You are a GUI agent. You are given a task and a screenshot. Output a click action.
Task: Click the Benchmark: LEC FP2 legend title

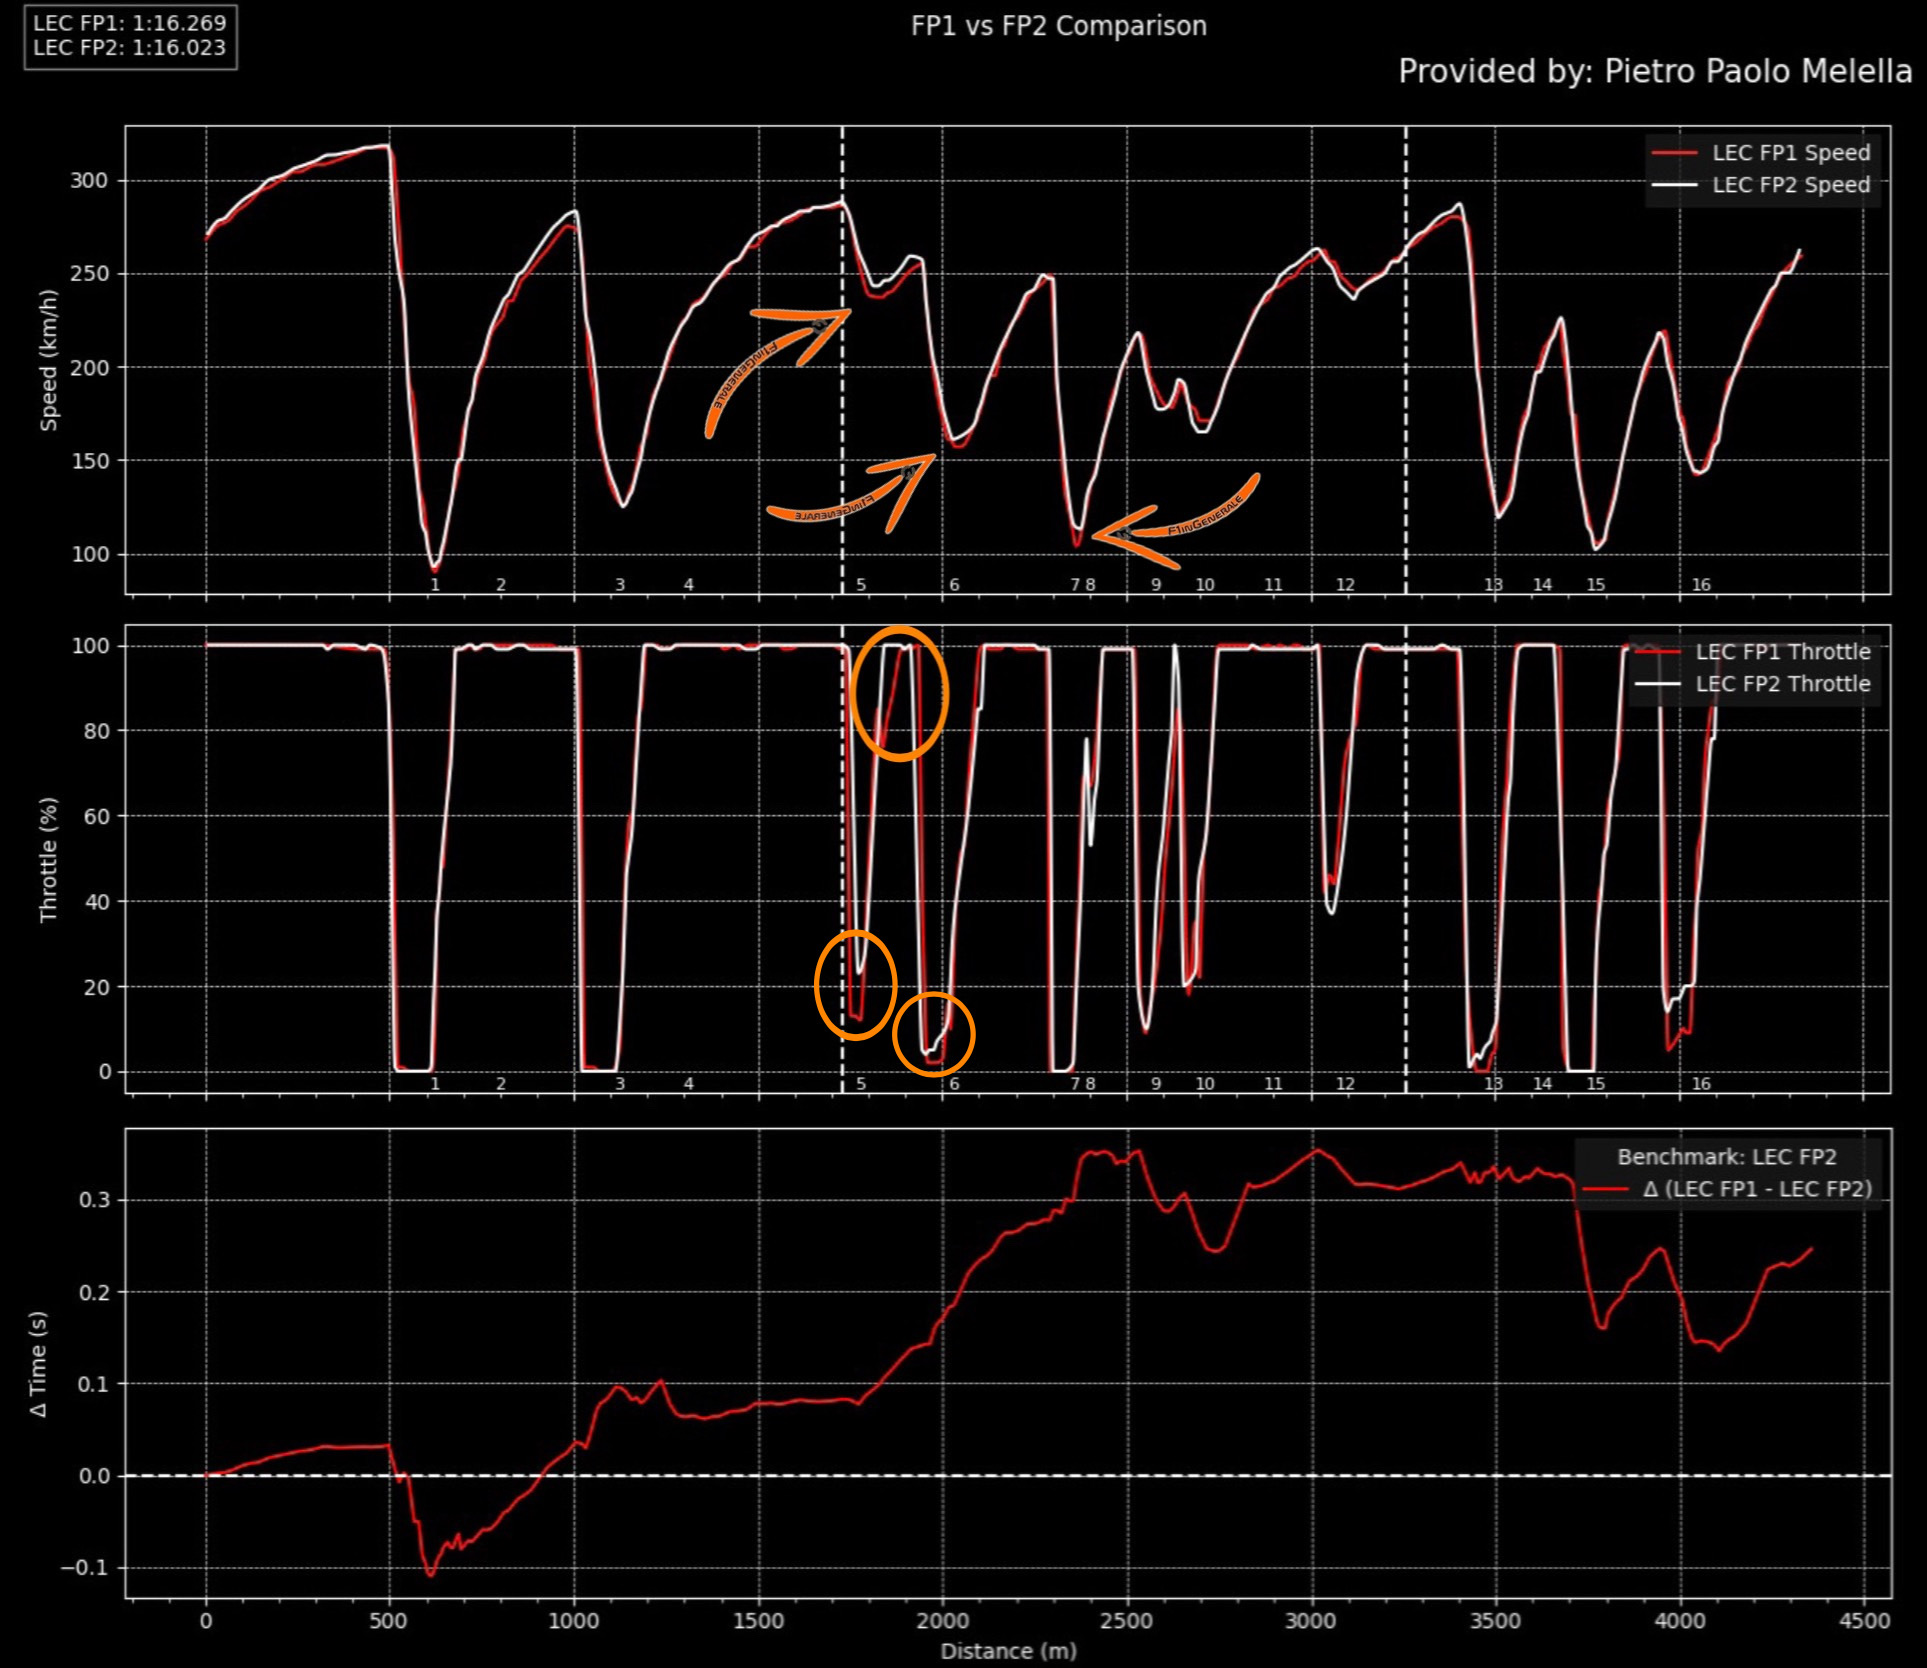(x=1727, y=1157)
